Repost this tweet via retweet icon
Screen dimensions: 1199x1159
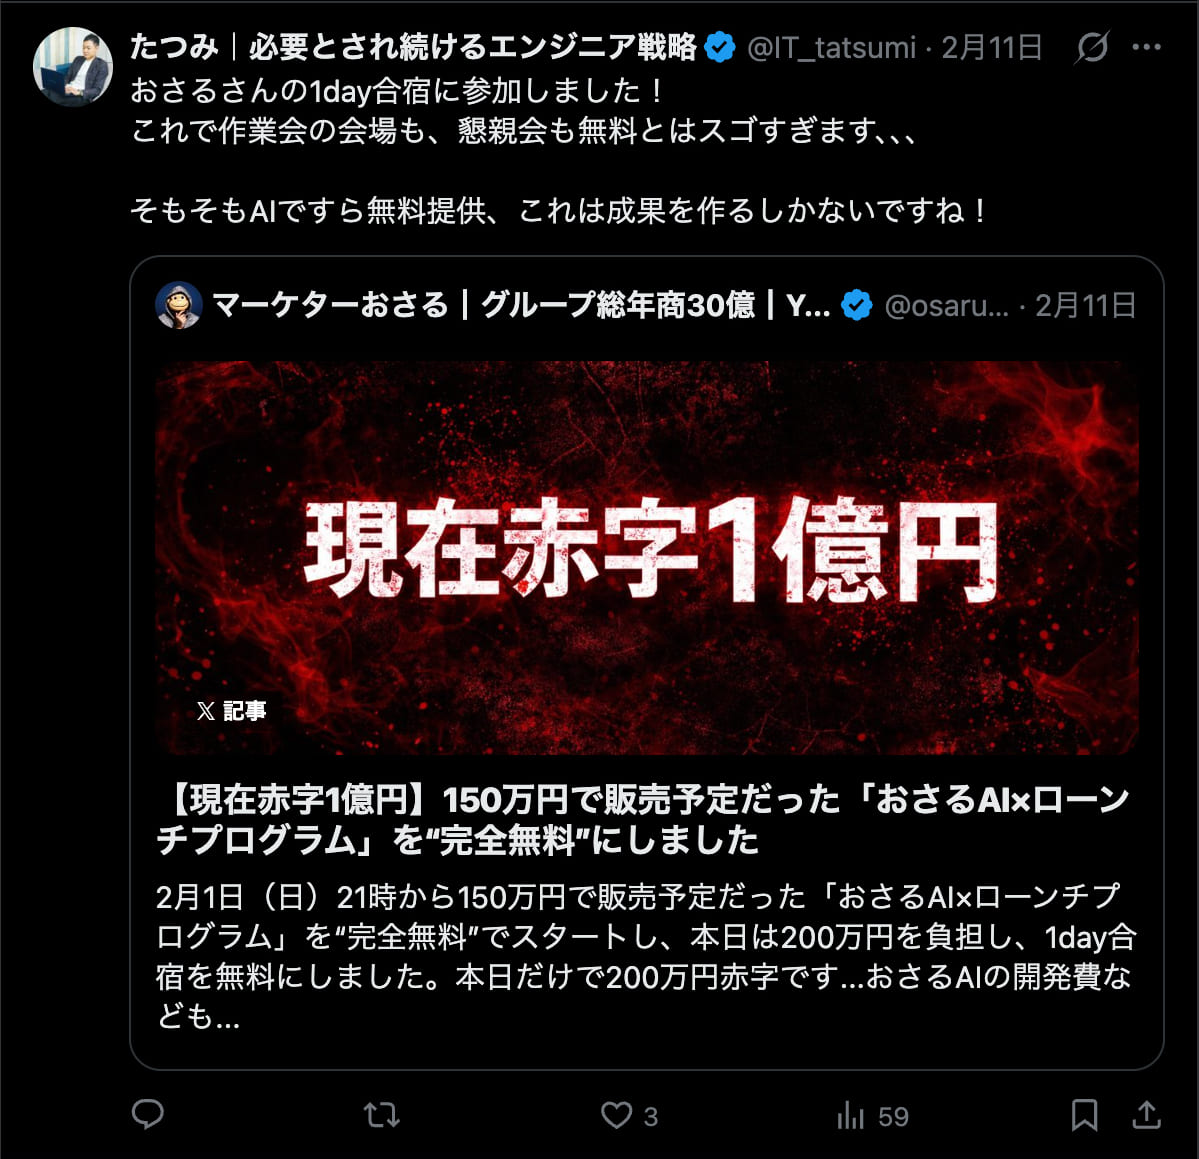coord(382,1115)
